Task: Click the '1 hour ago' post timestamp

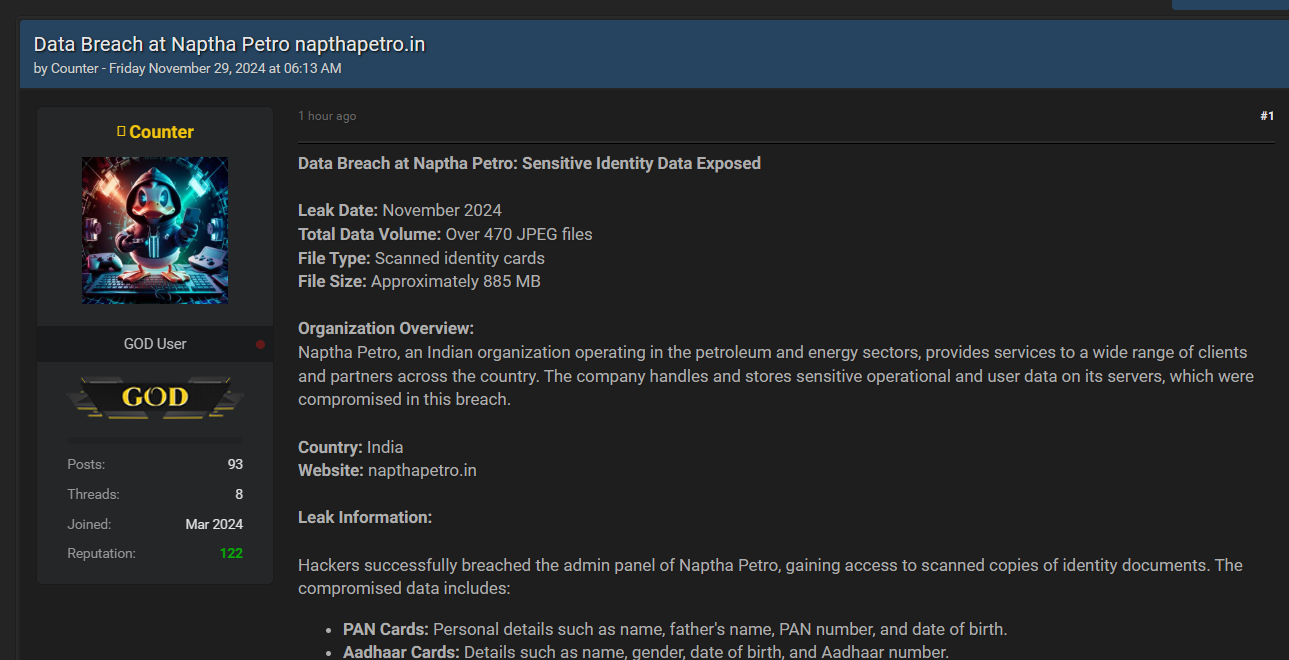Action: pos(327,116)
